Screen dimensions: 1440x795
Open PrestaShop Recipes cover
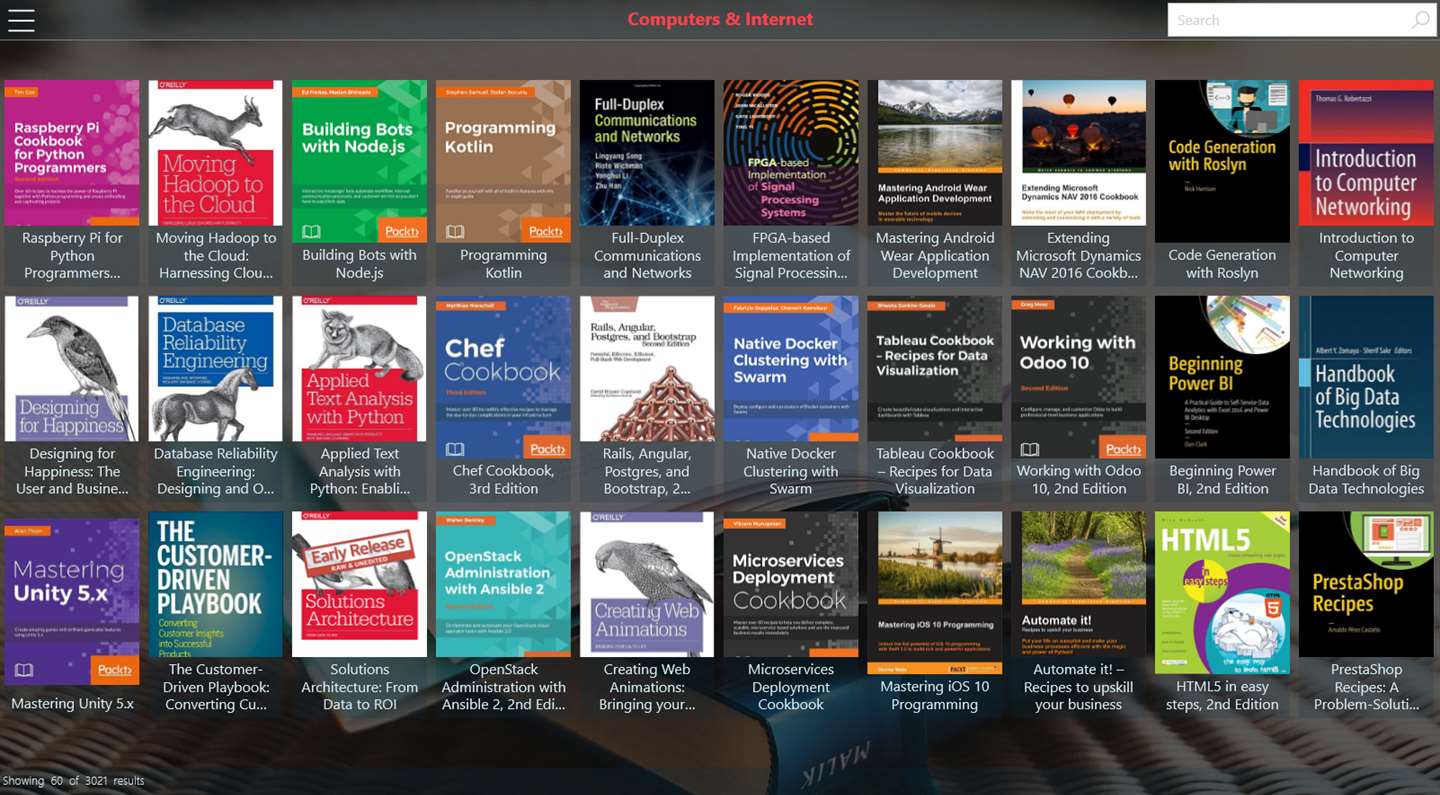tap(1366, 585)
